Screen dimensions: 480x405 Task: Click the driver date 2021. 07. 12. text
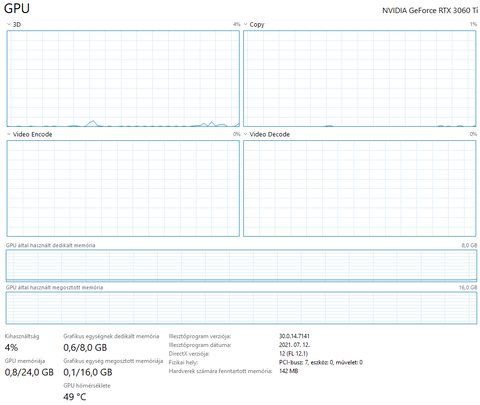coord(294,345)
